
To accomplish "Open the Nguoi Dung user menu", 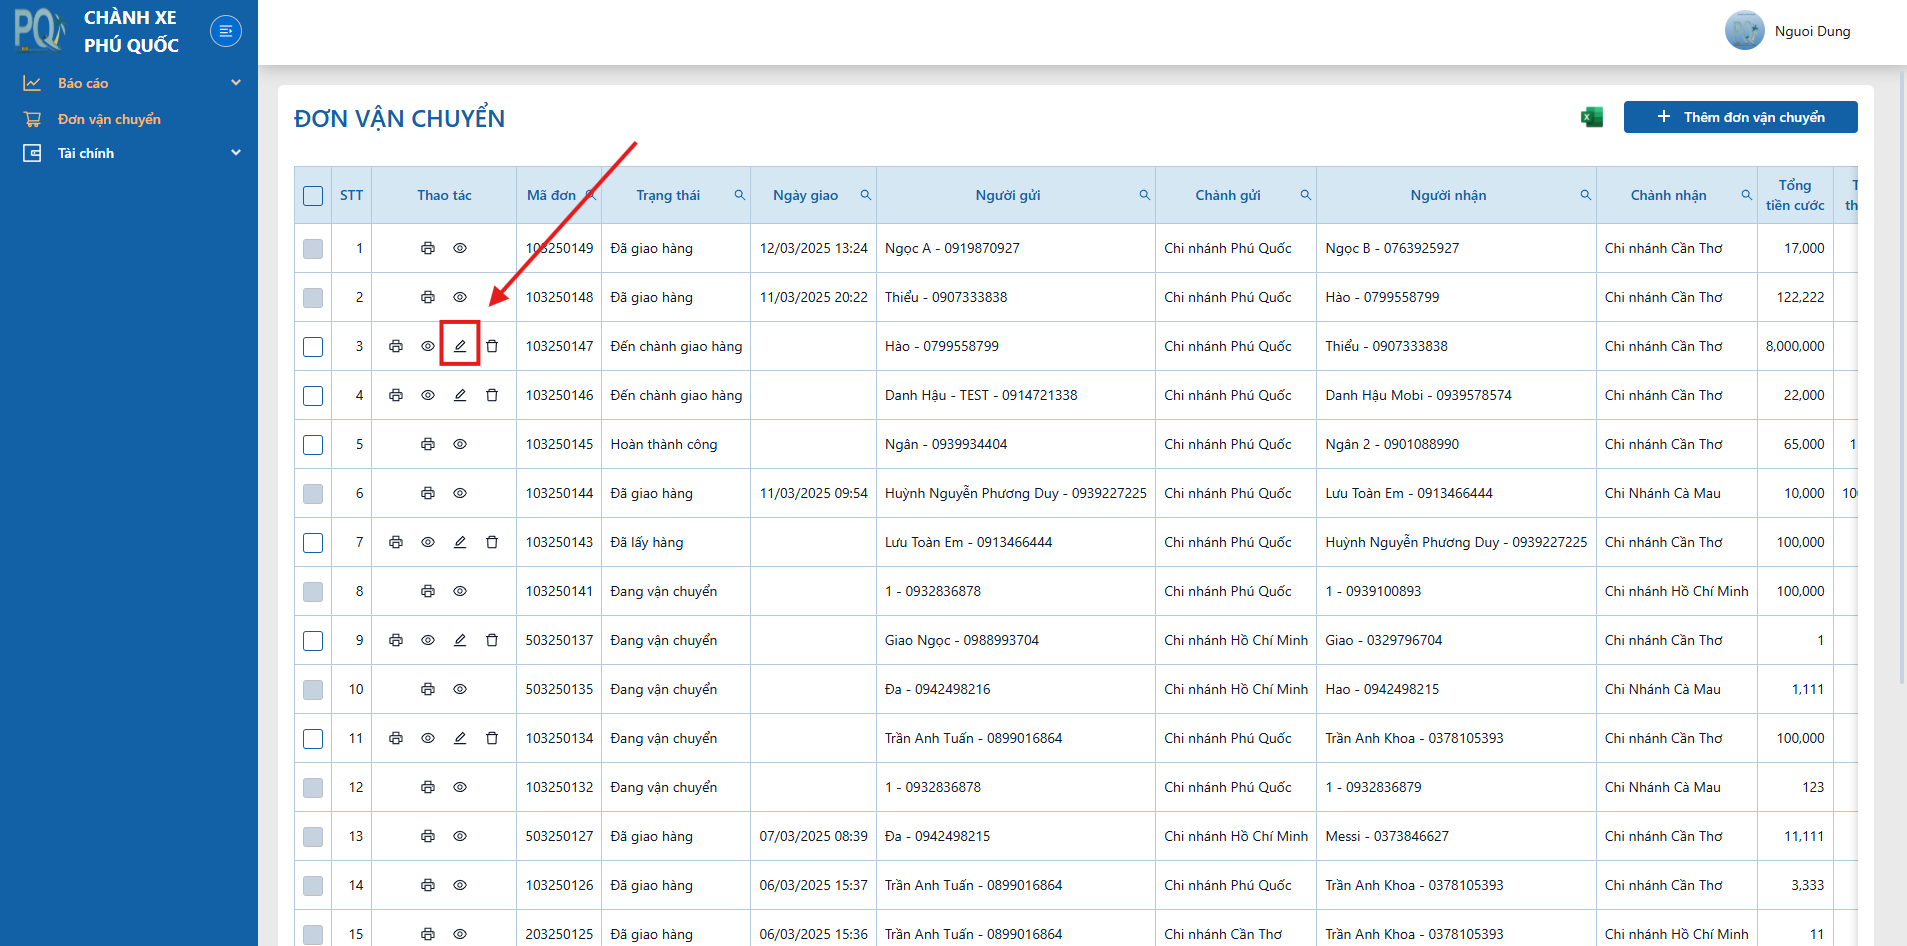I will click(x=1789, y=31).
